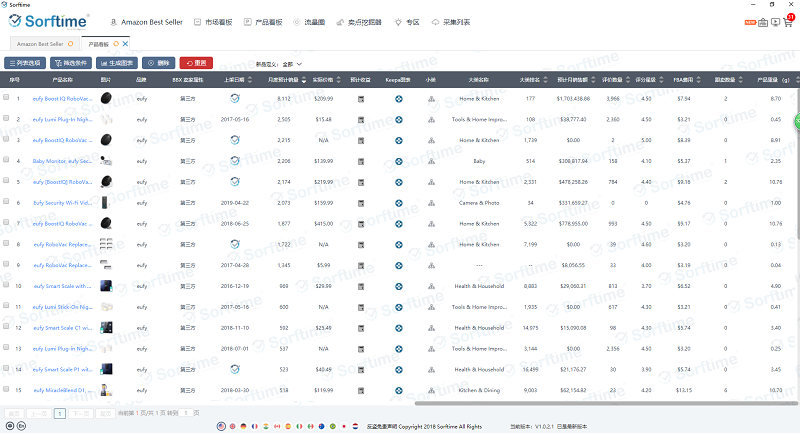Select the United States flag marketplace
800x433 pixels.
click(221, 426)
